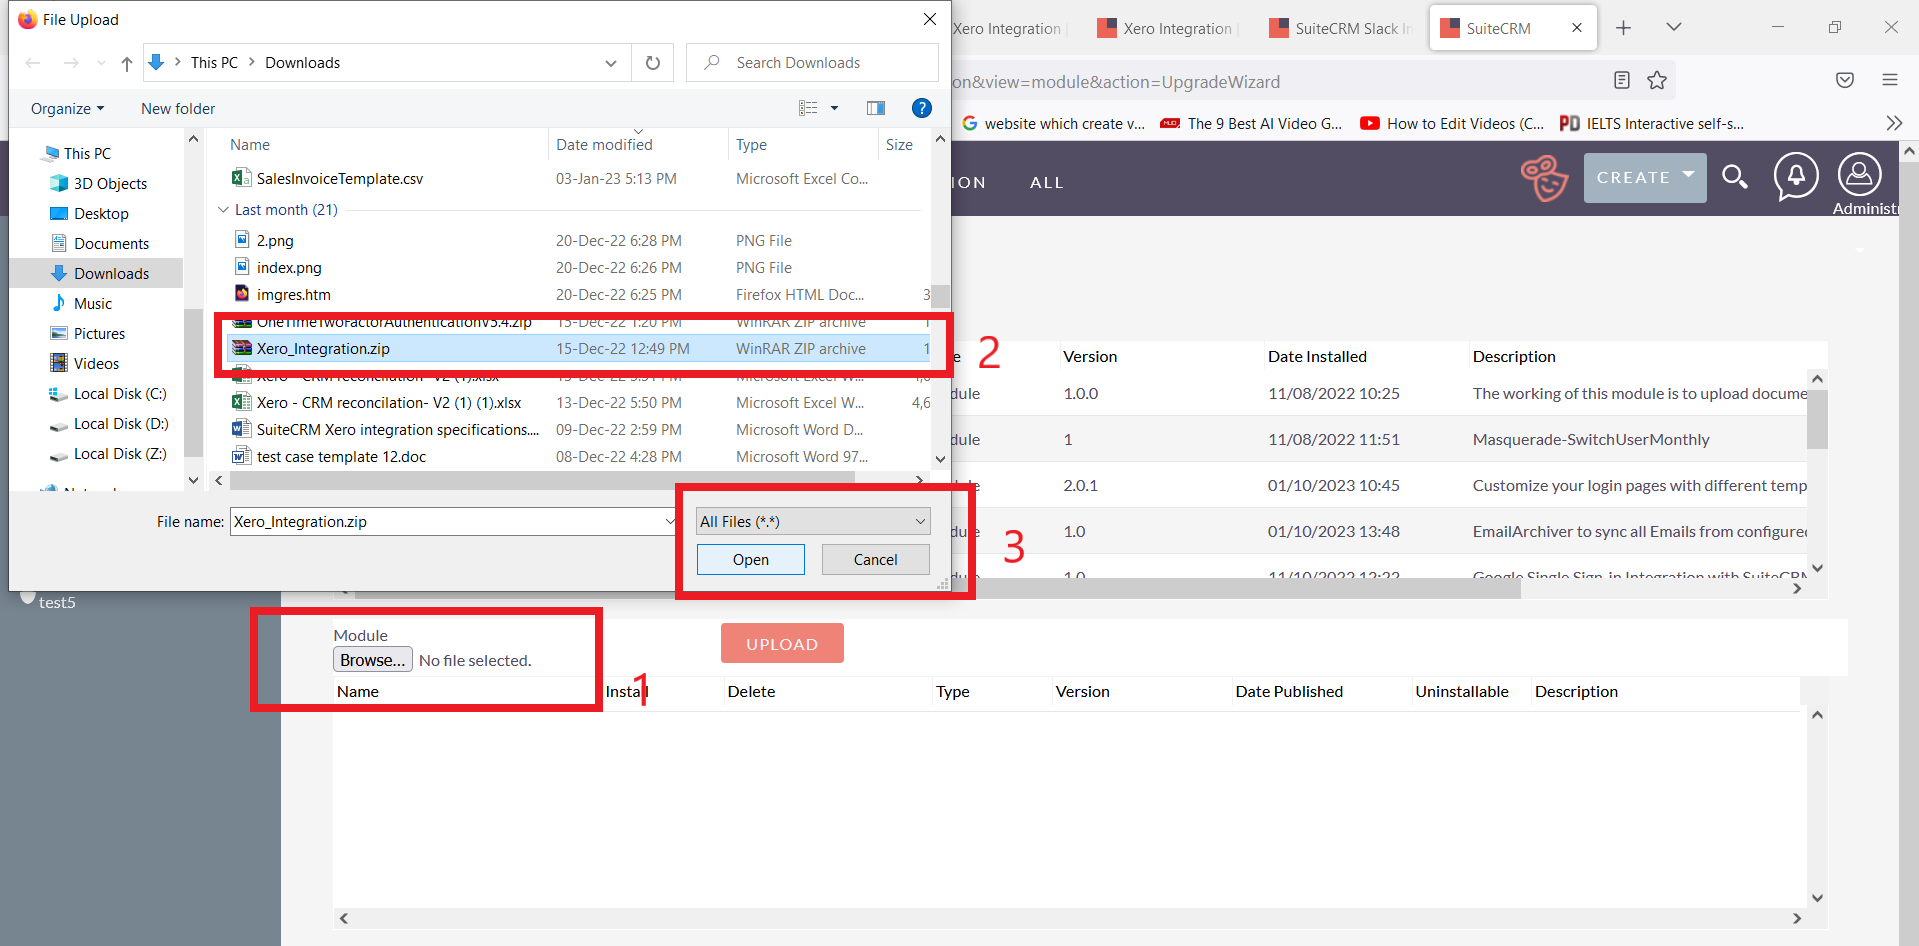
Task: Click the Search Downloads field
Action: click(x=812, y=63)
